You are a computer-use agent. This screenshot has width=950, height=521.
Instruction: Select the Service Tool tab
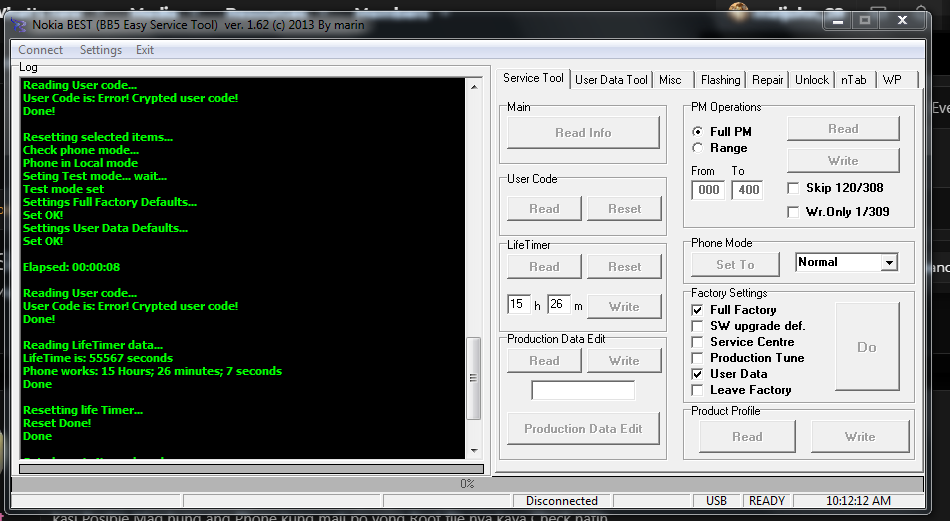[x=533, y=78]
